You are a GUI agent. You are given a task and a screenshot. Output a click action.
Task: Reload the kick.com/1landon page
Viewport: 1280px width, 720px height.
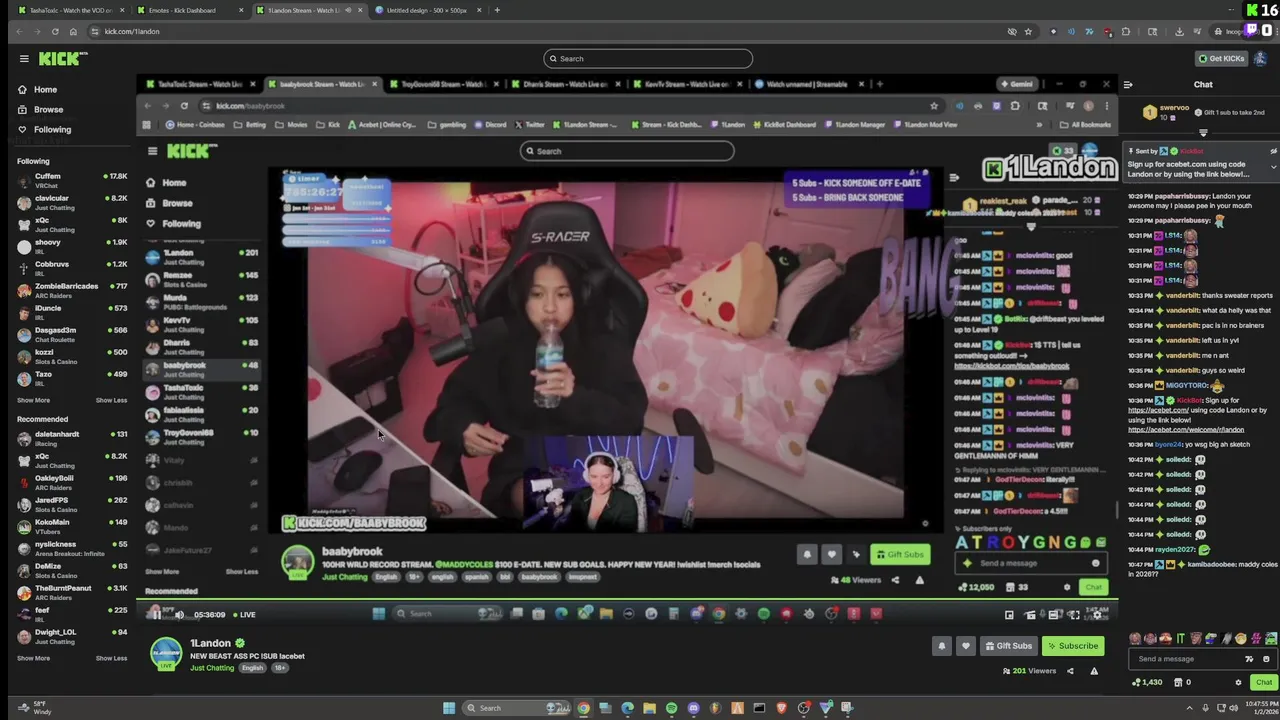[x=55, y=31]
